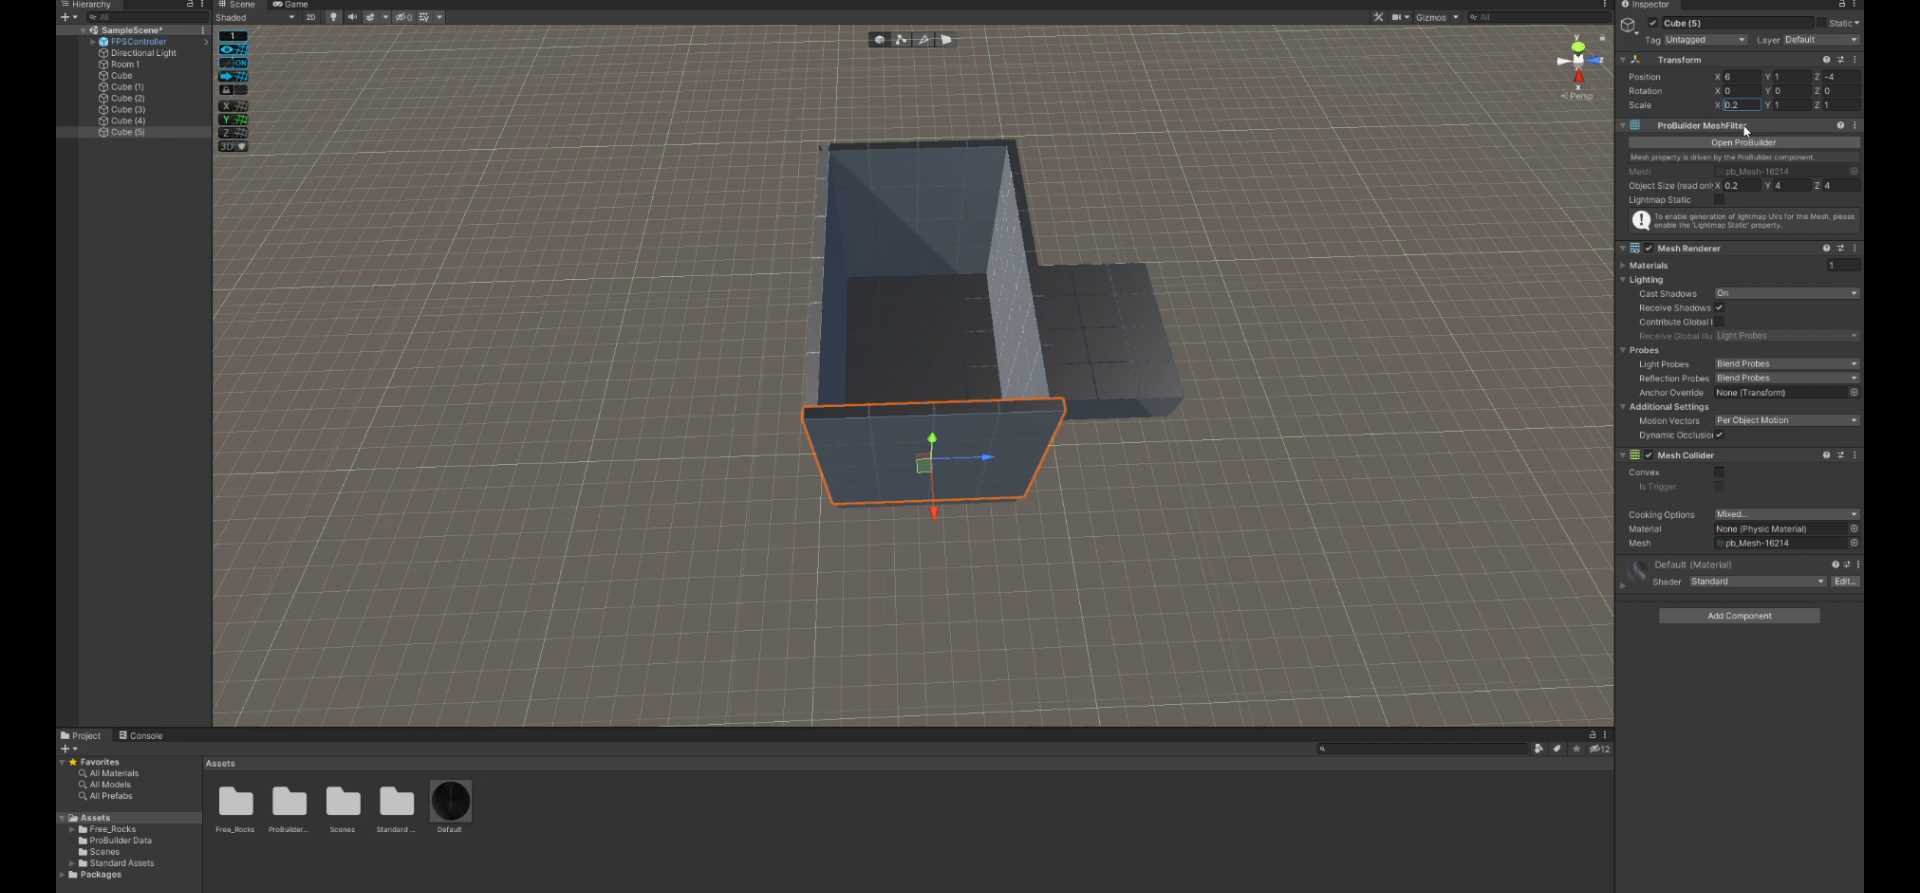1920x893 pixels.
Task: Click the scene tools wrench icon
Action: [x=1379, y=17]
